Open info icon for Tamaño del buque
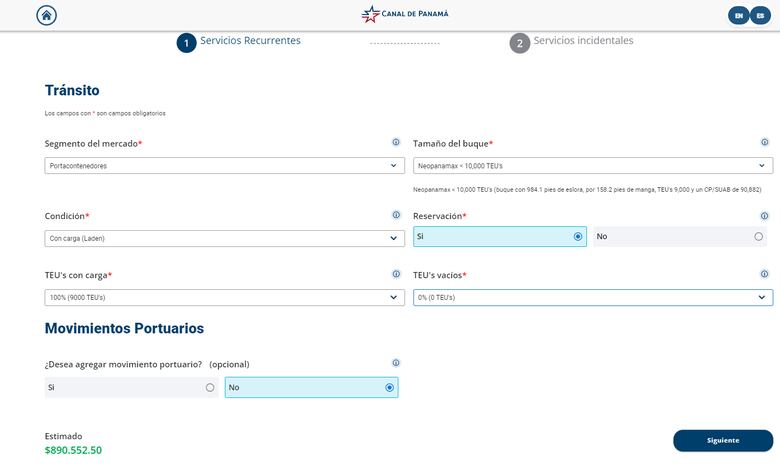Image resolution: width=780 pixels, height=466 pixels. pos(765,142)
